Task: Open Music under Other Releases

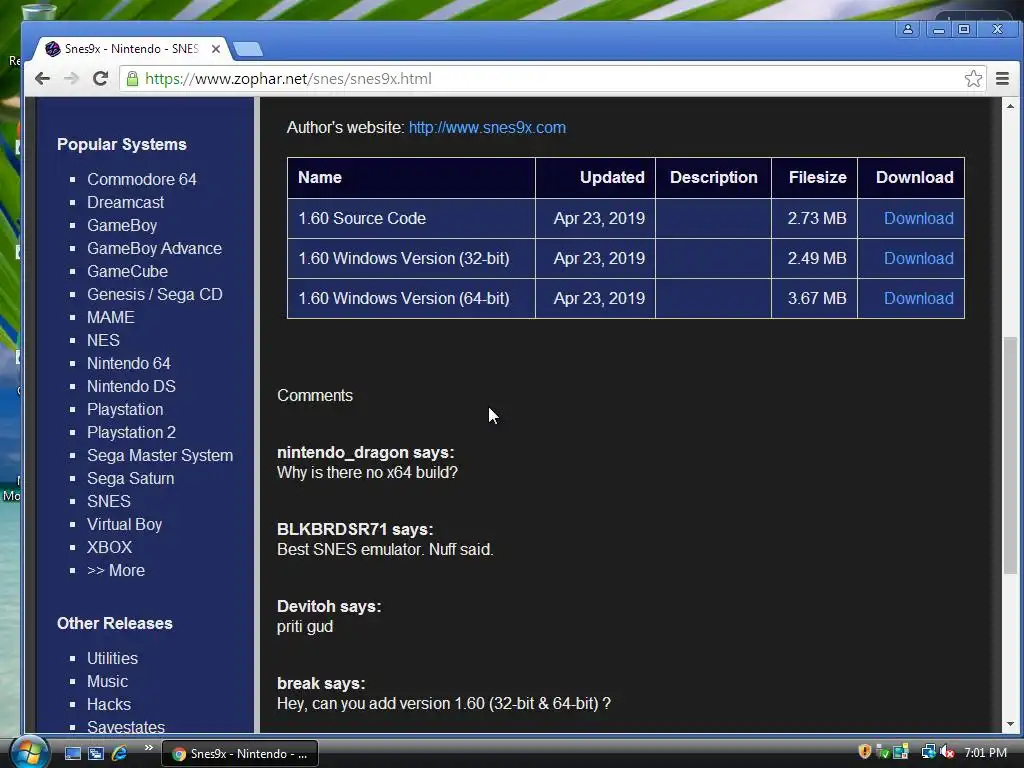Action: pyautogui.click(x=107, y=681)
